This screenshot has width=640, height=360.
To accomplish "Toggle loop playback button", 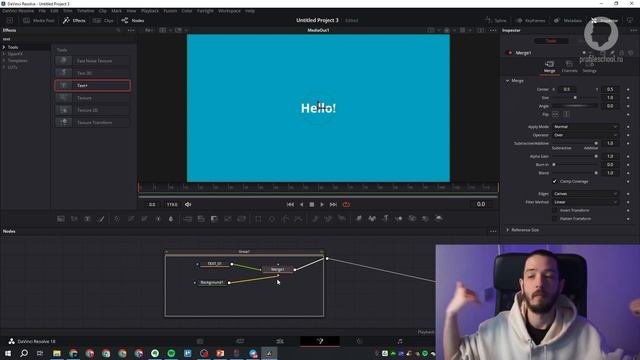I will pos(346,204).
